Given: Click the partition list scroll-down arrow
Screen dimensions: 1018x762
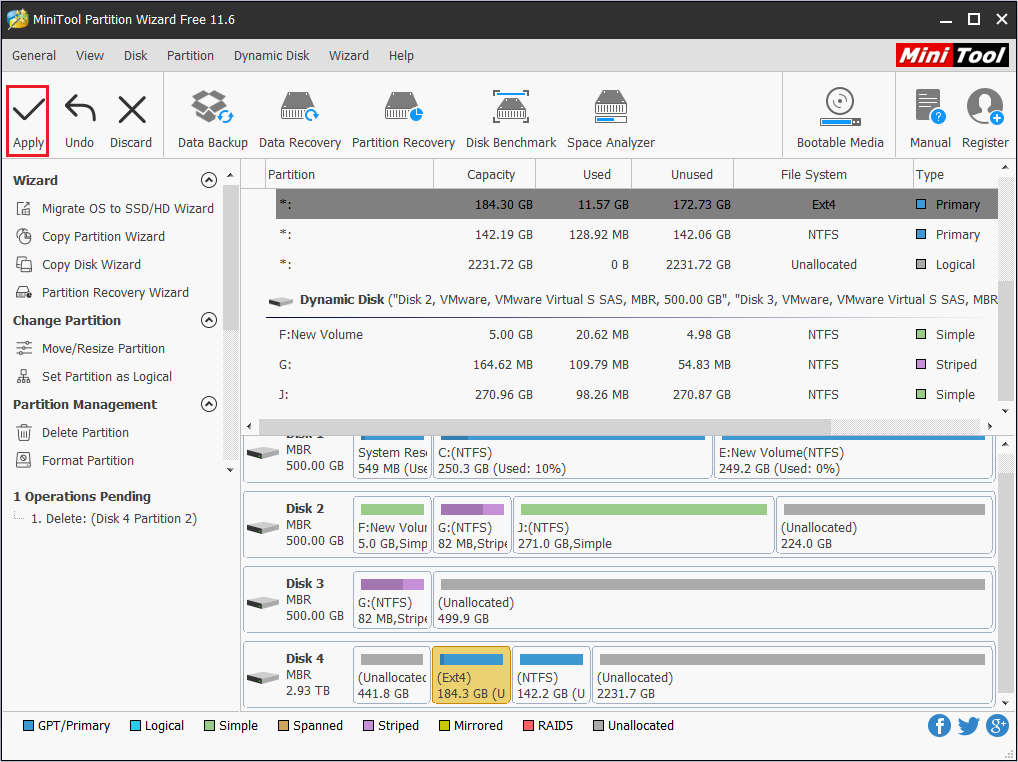Looking at the screenshot, I should point(1005,411).
